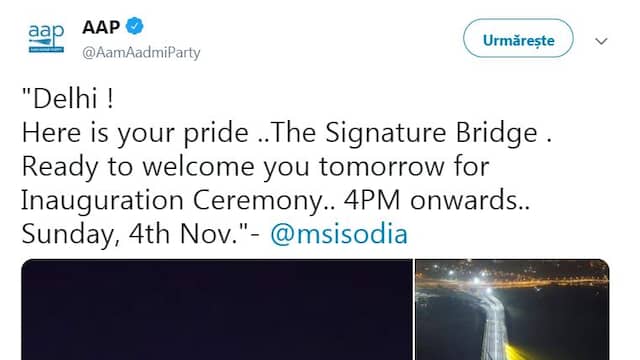The height and width of the screenshot is (360, 640).
Task: Click the "Here is your pride" phrase
Action: [135, 134]
